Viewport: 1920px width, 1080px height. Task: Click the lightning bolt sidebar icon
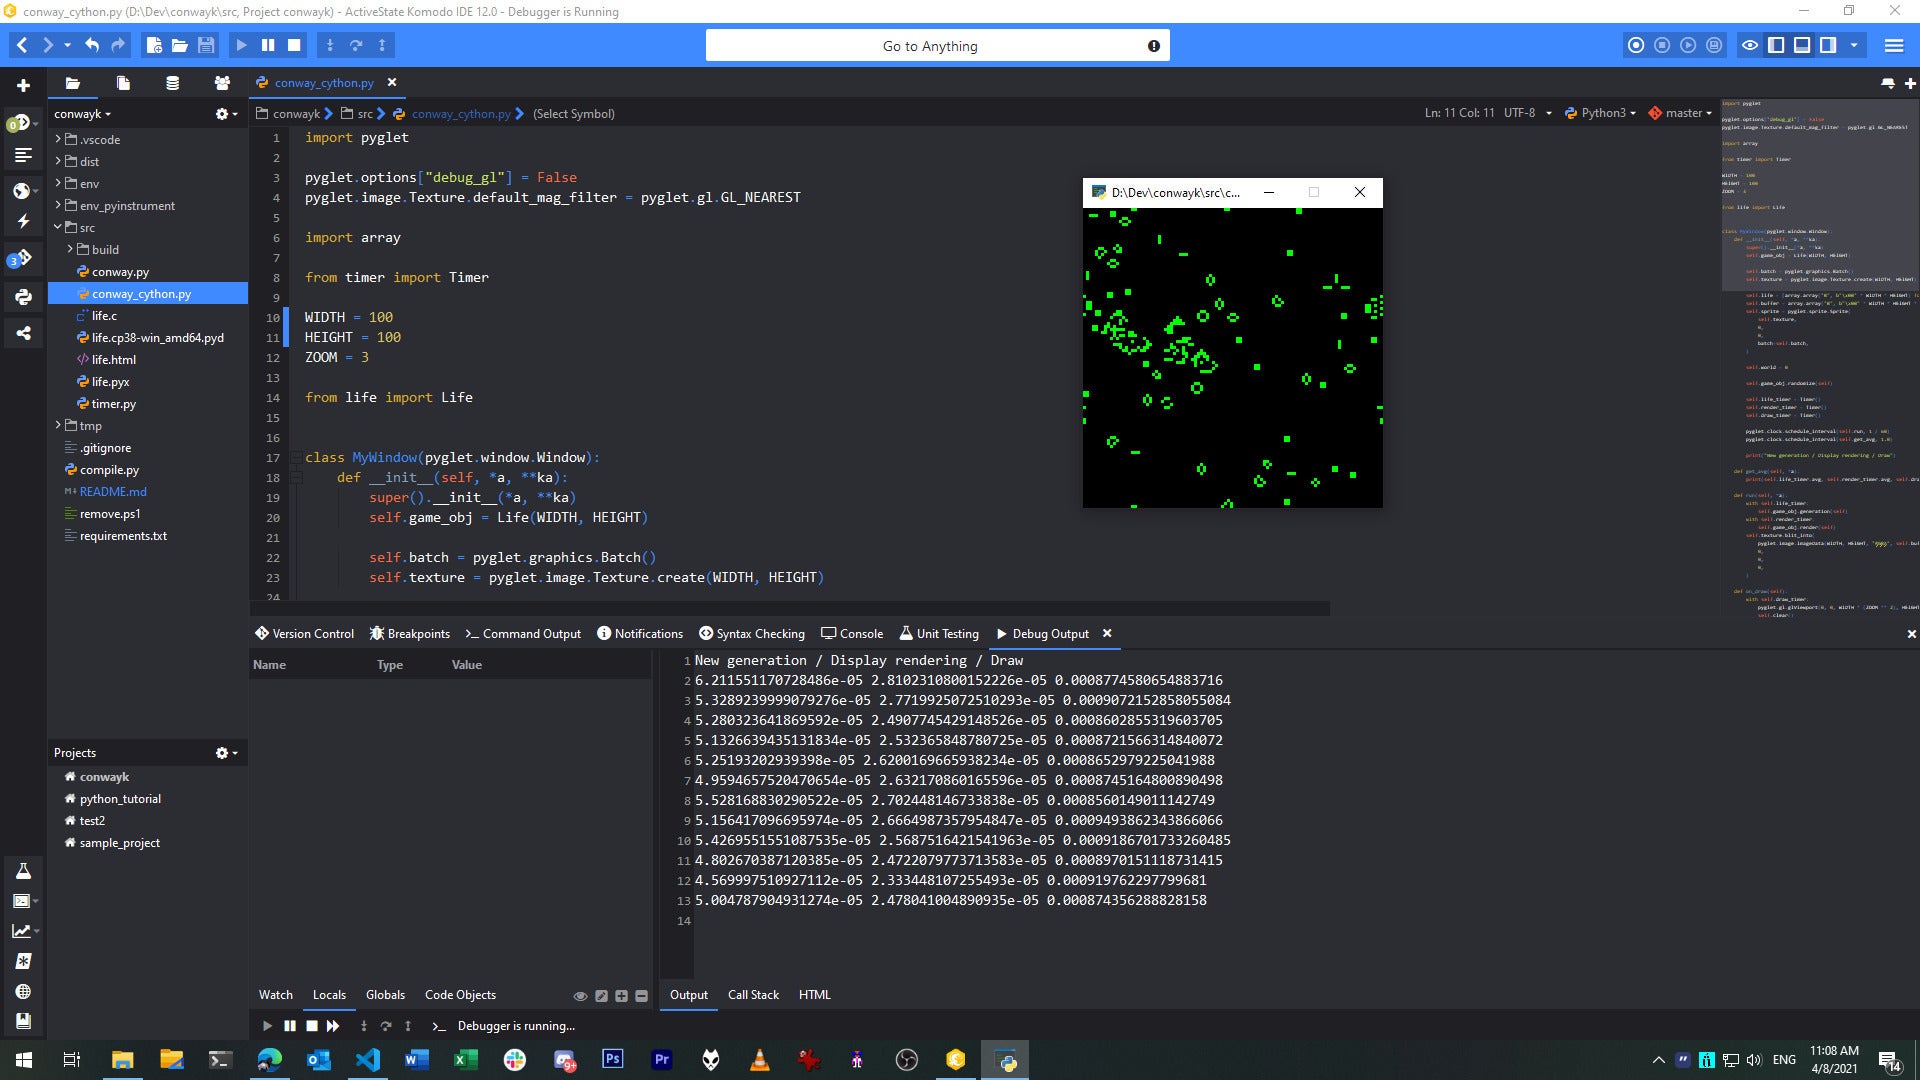point(23,222)
